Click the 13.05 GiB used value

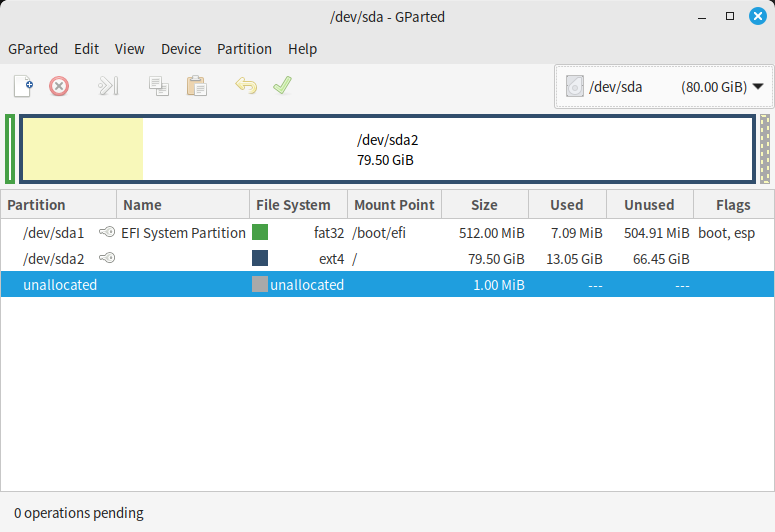click(574, 259)
